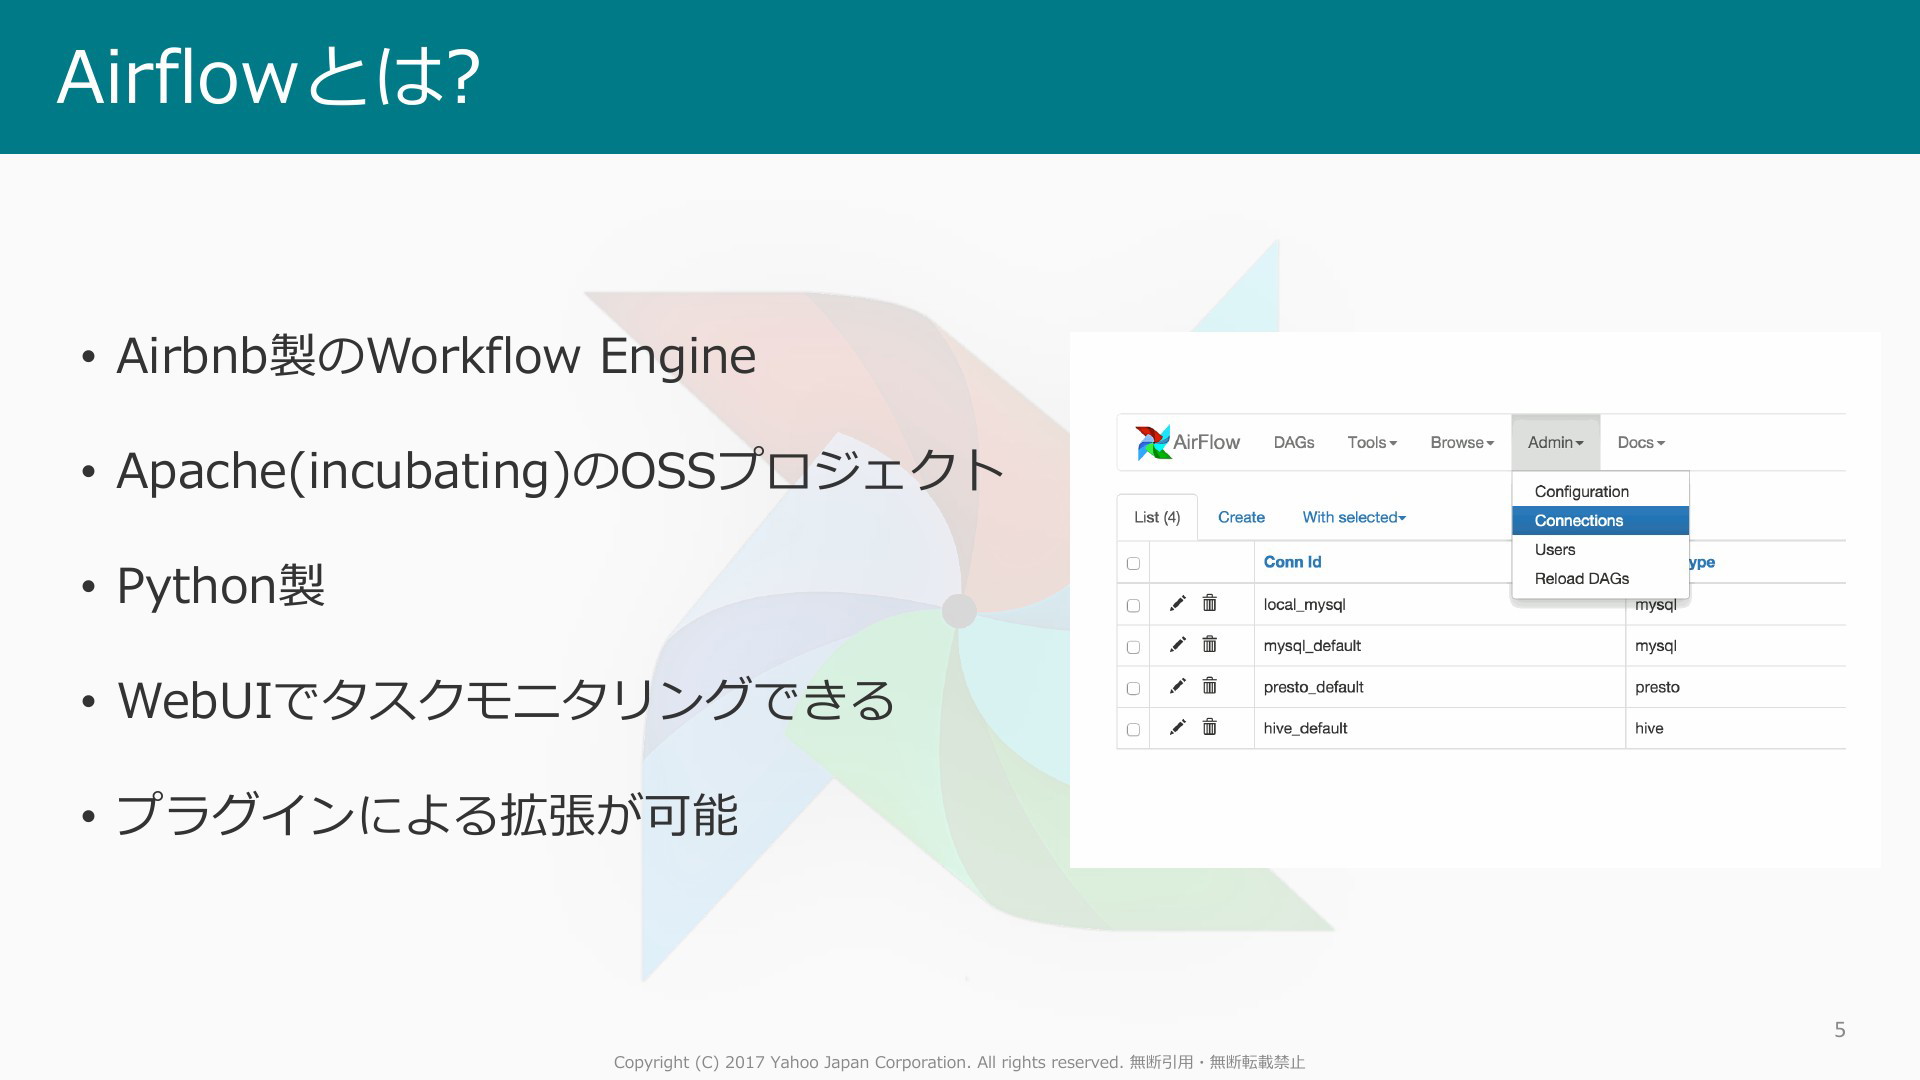Open the Browse dropdown menu
The image size is (1920, 1080).
tap(1462, 443)
